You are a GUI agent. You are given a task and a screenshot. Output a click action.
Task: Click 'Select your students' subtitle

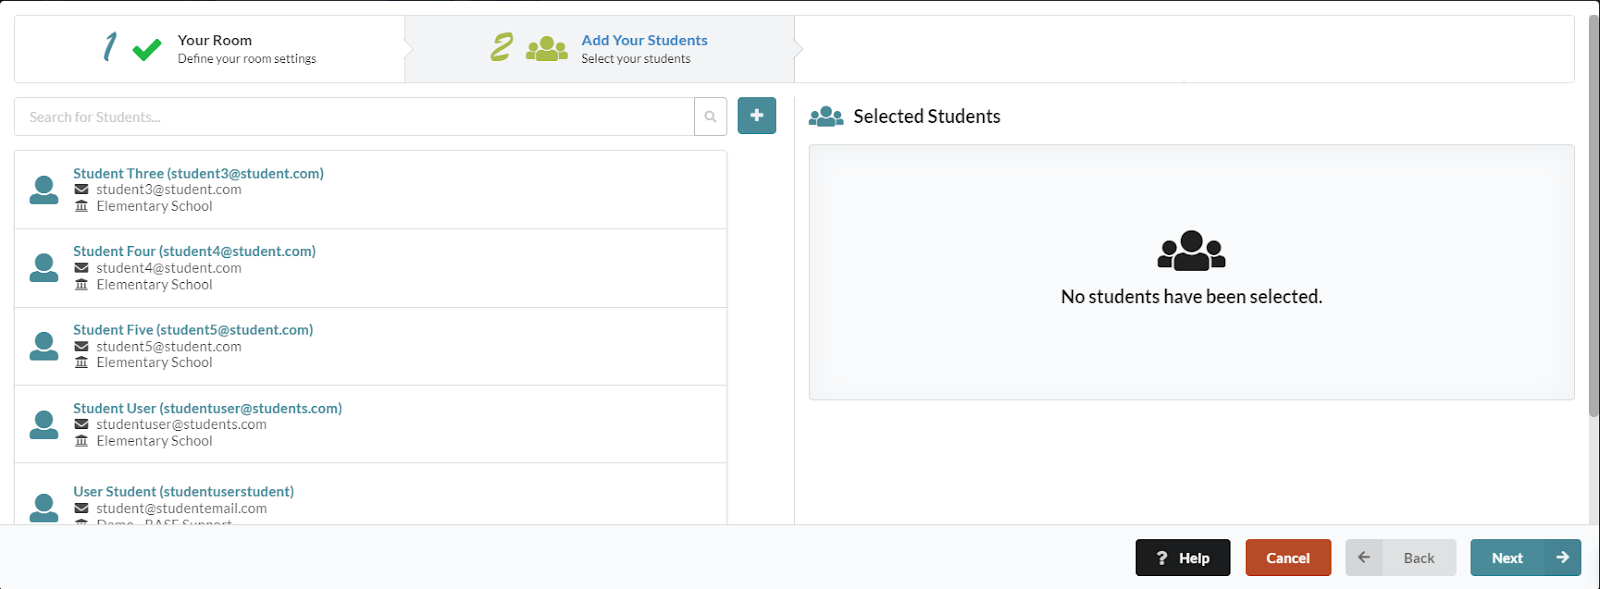[x=636, y=59]
